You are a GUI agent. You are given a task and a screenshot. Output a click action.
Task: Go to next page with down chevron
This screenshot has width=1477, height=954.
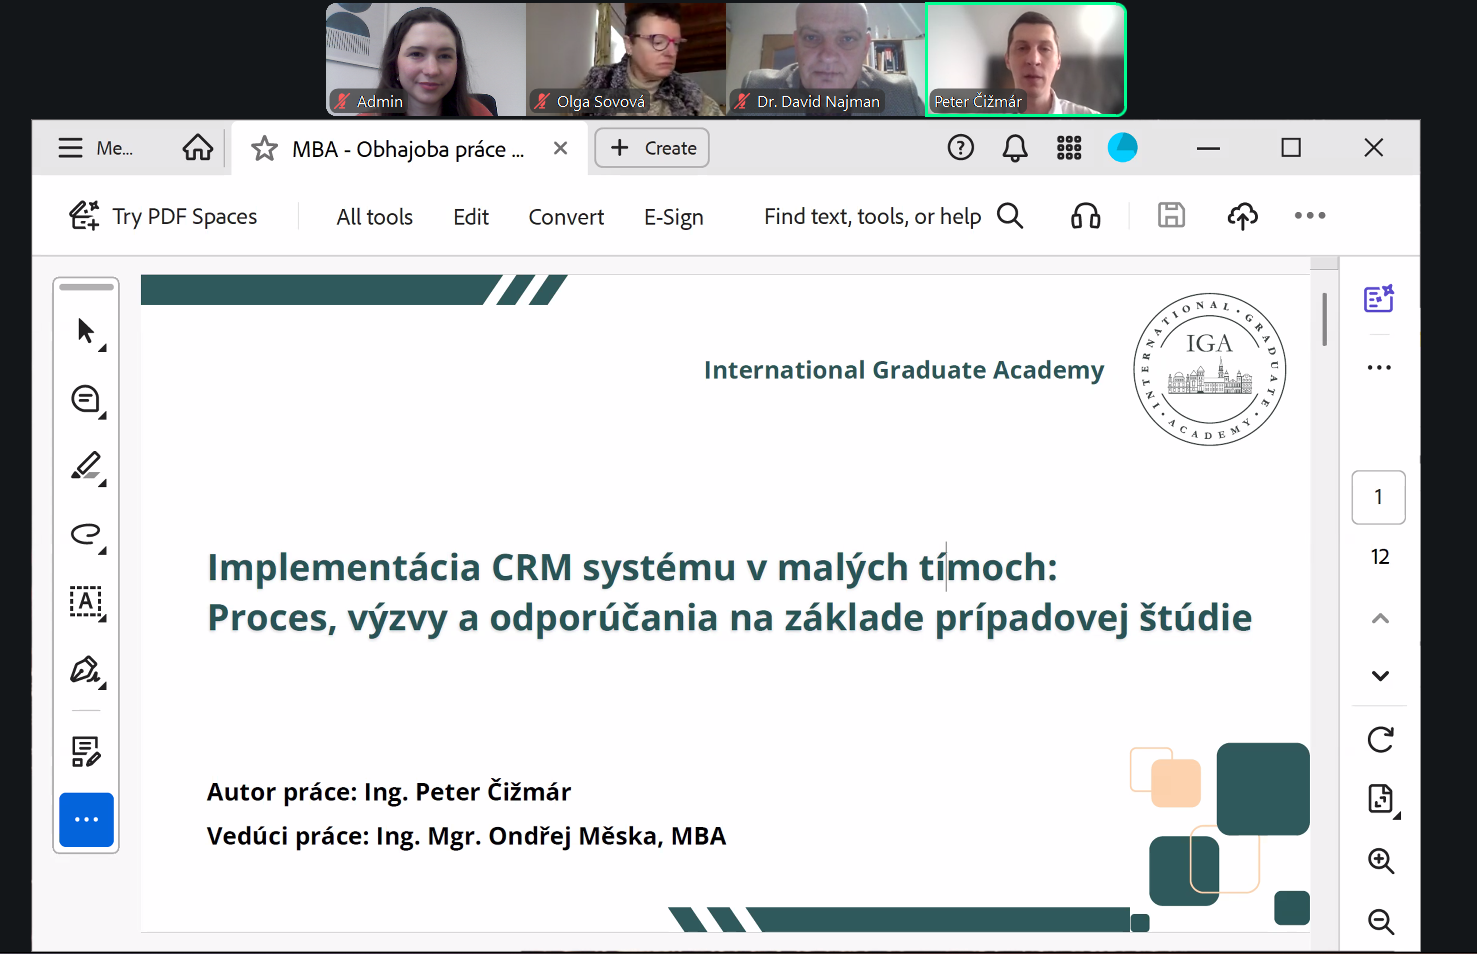click(x=1380, y=676)
